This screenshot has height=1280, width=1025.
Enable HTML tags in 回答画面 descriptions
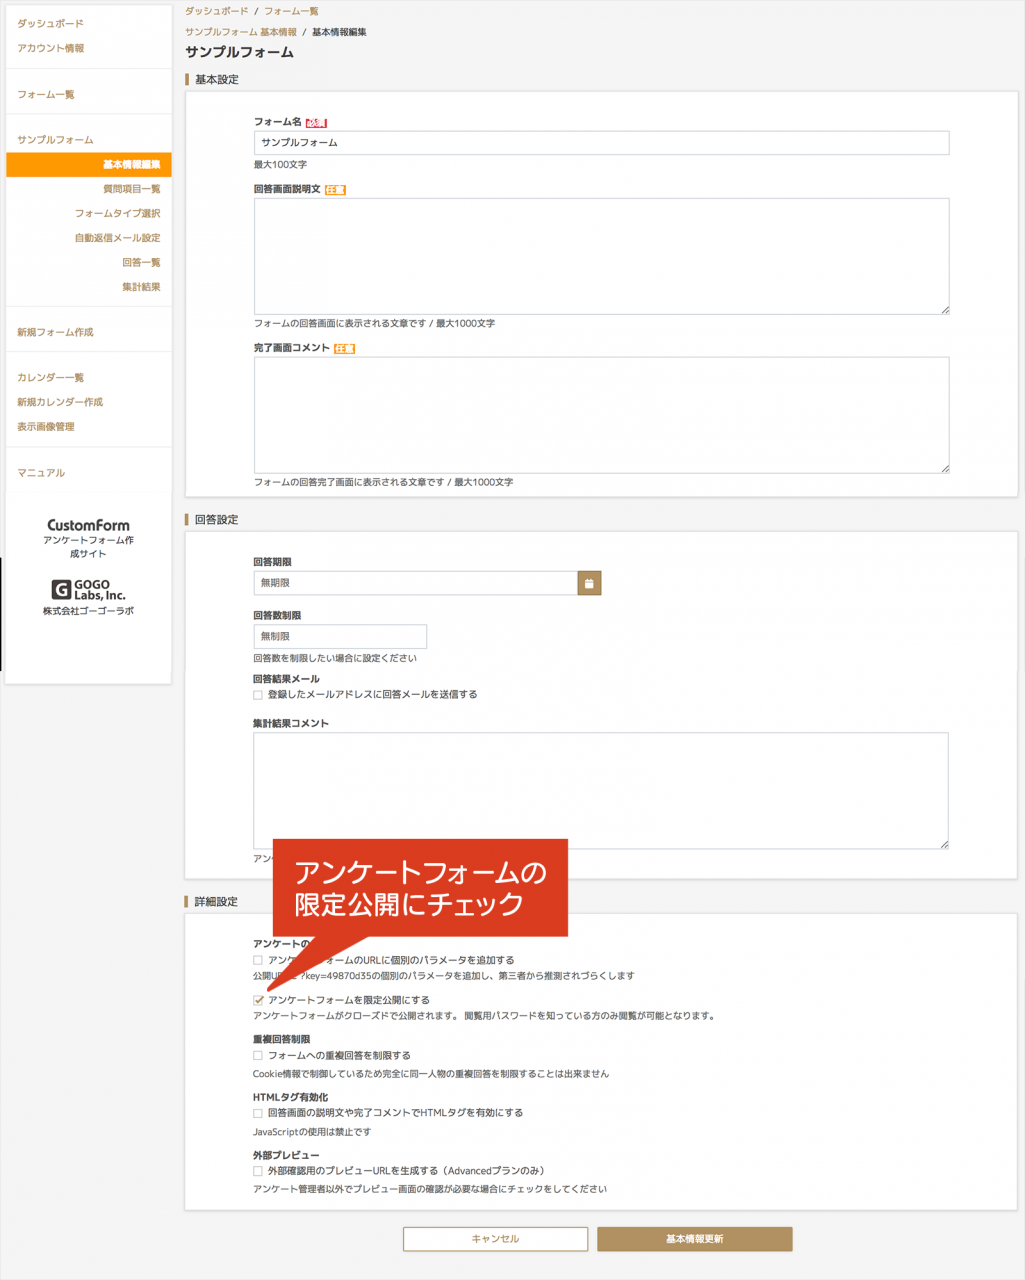tap(259, 1112)
